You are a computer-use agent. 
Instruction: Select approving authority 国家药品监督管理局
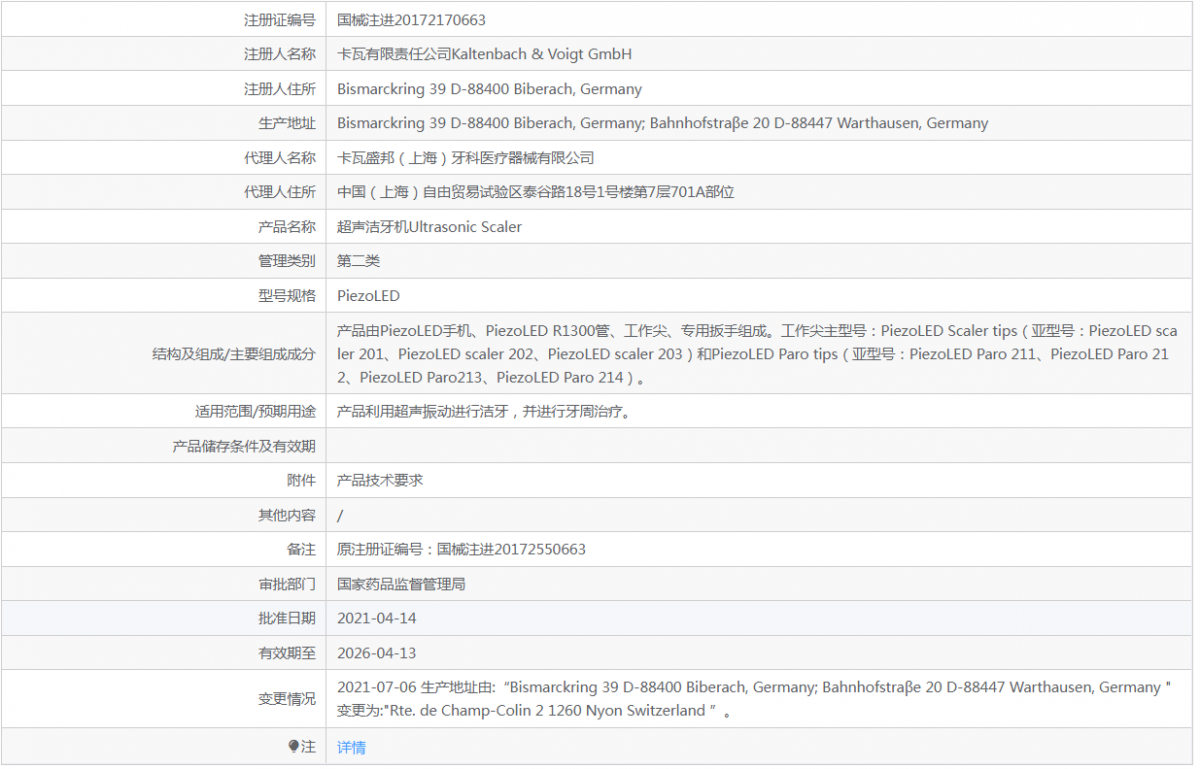[x=401, y=584]
